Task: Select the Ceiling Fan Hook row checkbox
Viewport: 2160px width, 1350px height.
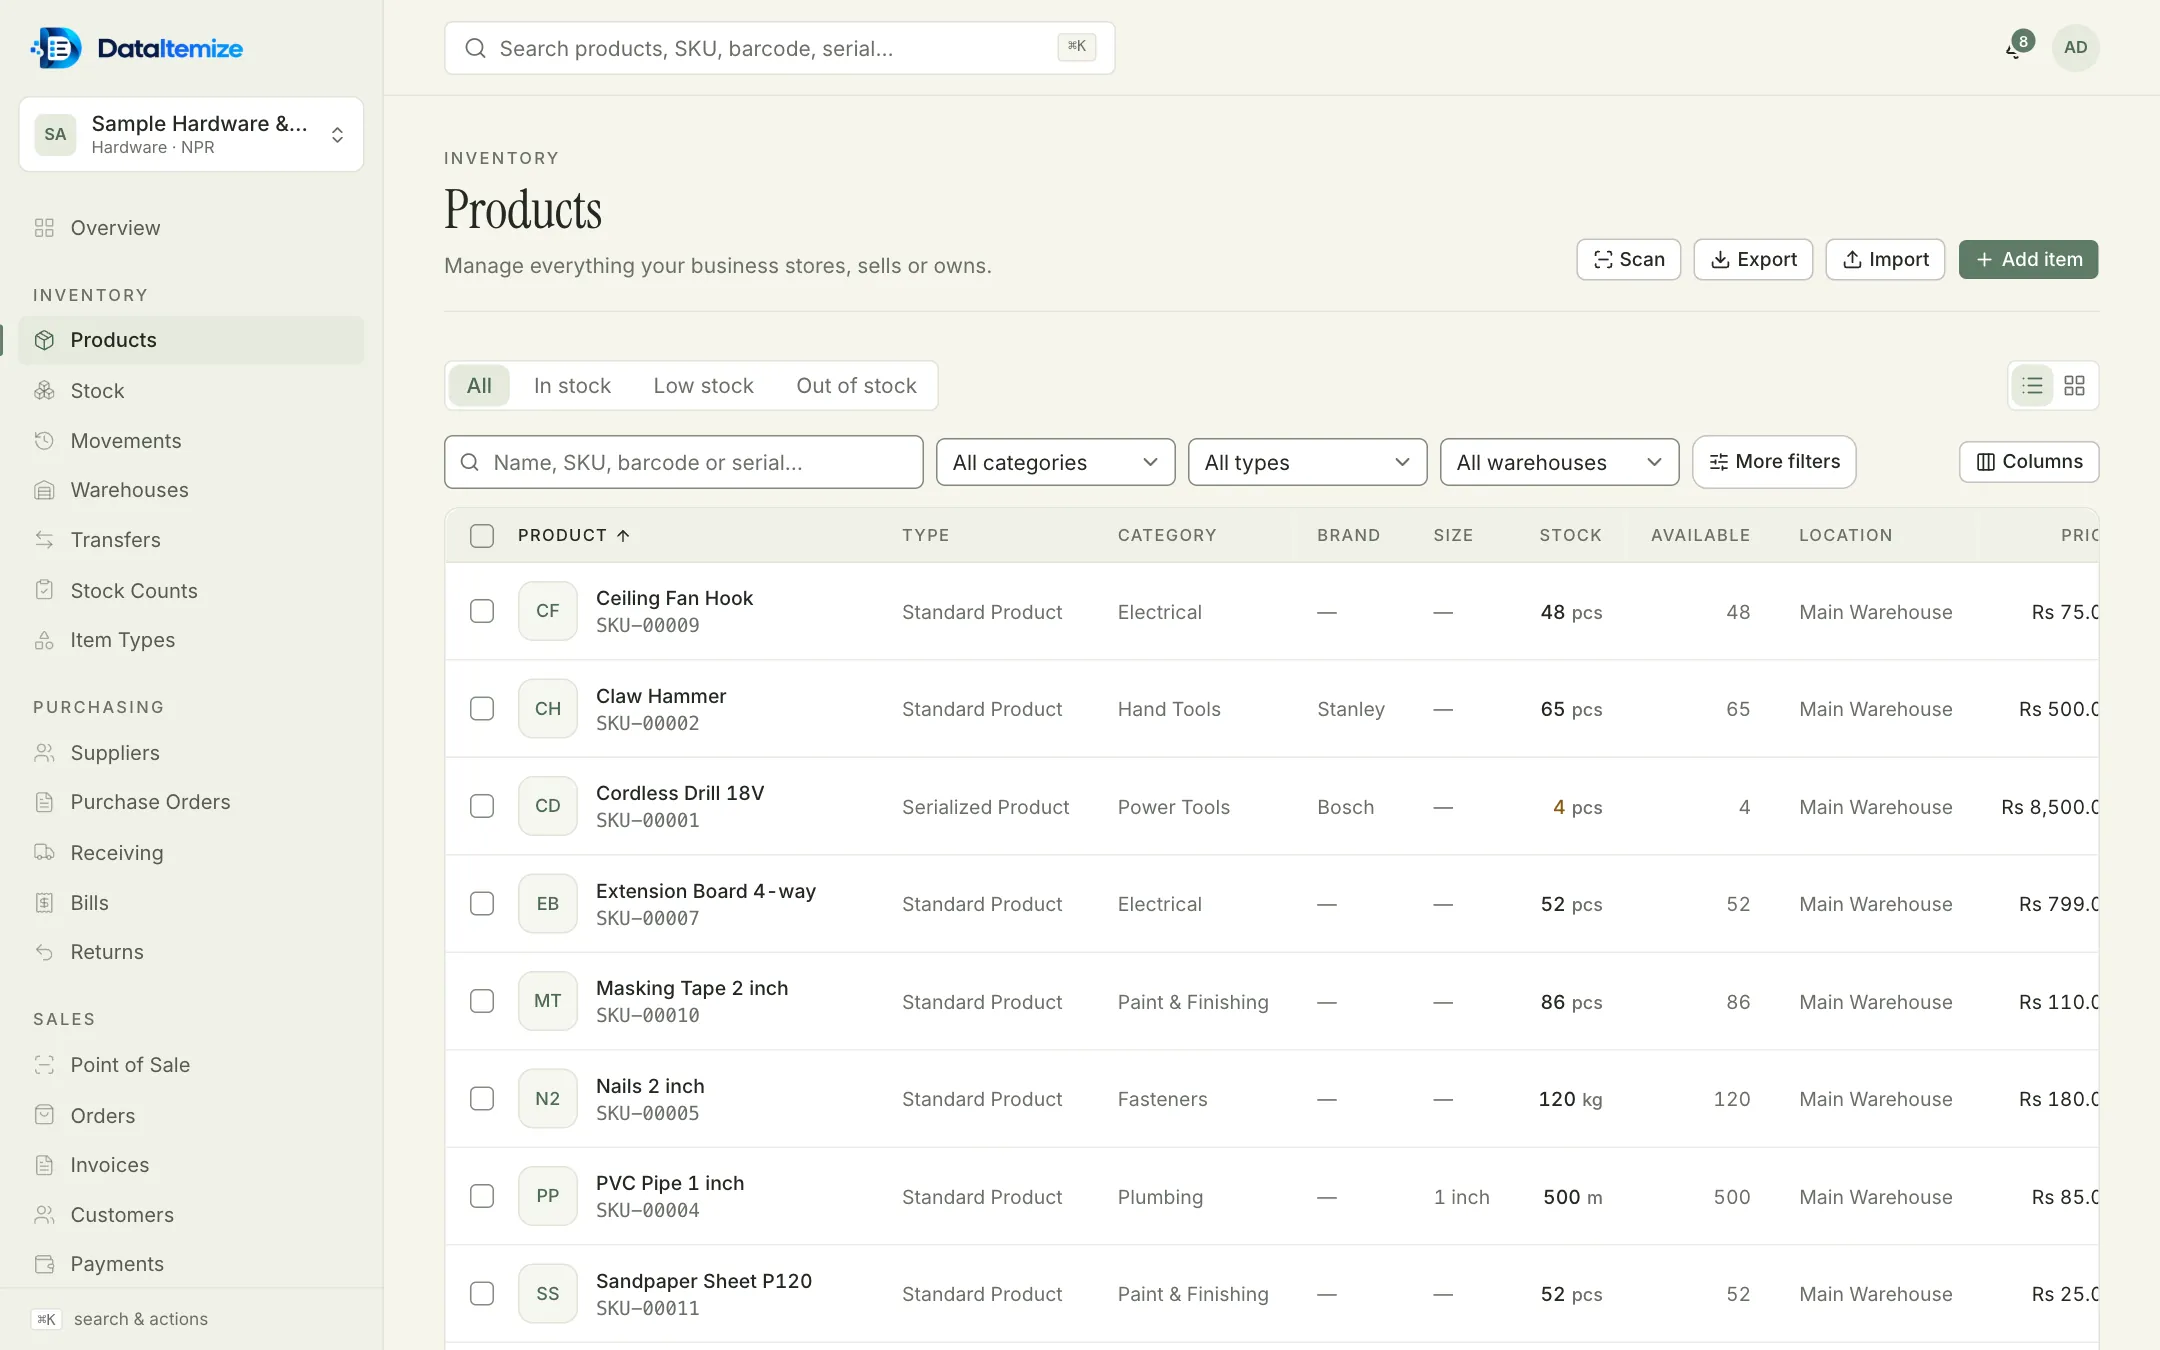Action: tap(482, 611)
